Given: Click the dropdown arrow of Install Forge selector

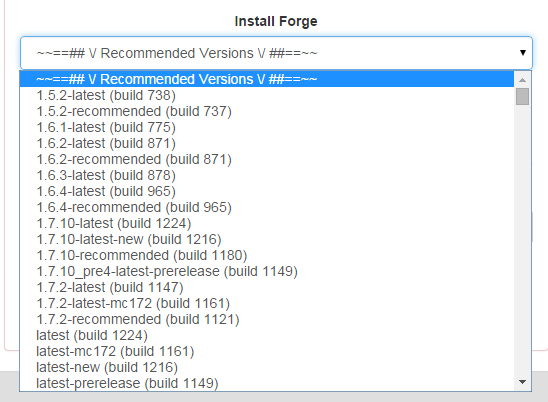Looking at the screenshot, I should click(x=522, y=53).
